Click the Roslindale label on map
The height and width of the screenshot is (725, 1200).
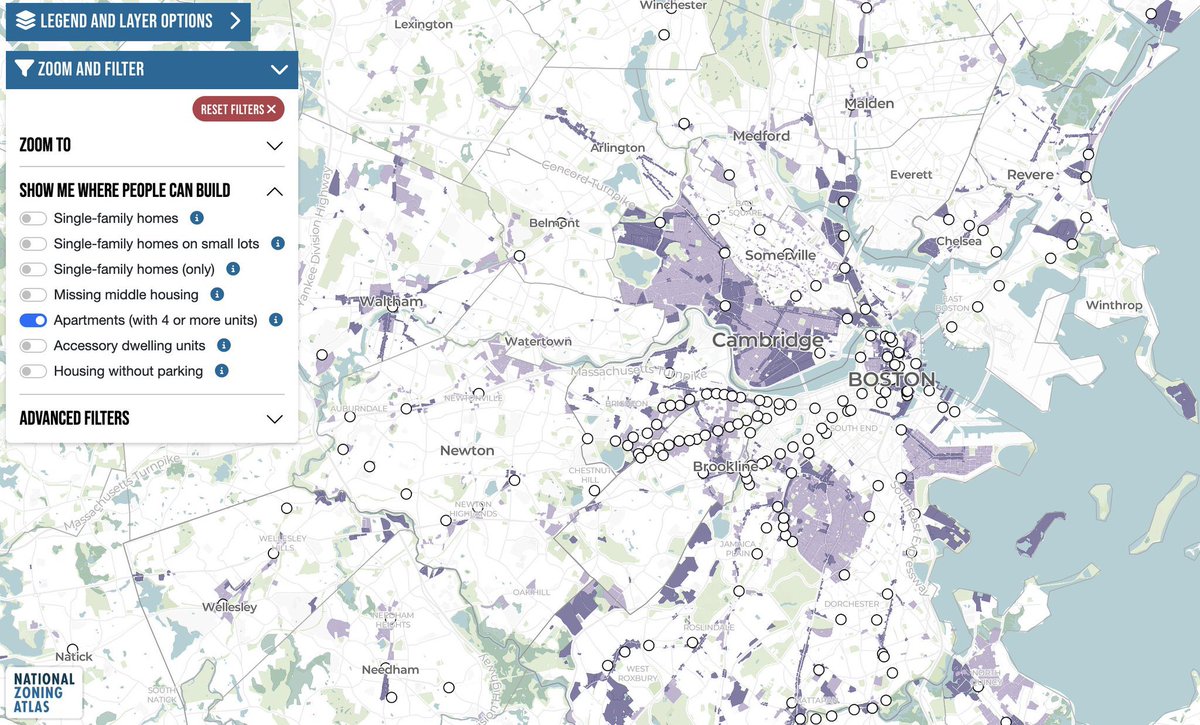click(711, 626)
